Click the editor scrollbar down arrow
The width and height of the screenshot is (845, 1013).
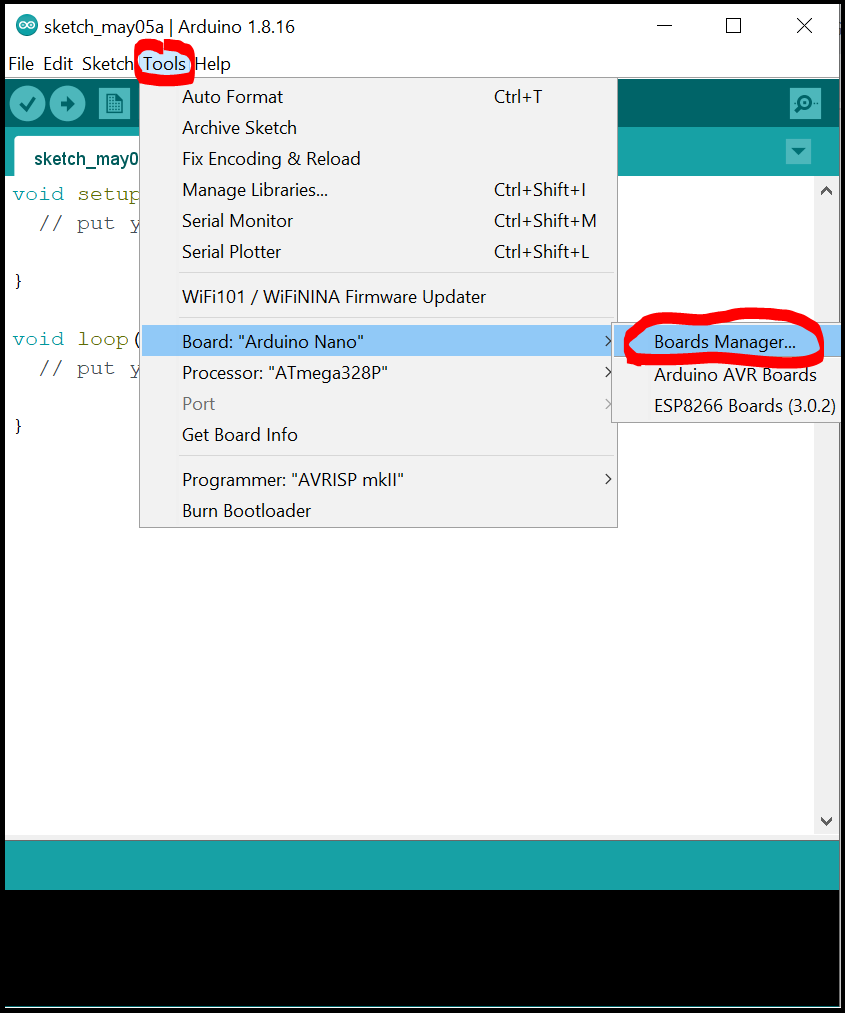(x=826, y=821)
